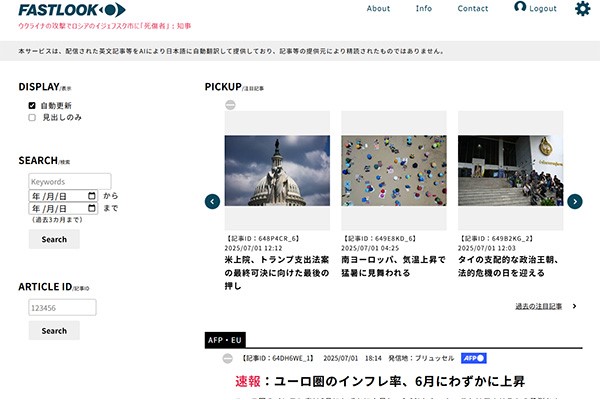Open 速報 Eurozone inflation headline
Screen dimensions: 600x400
point(380,381)
